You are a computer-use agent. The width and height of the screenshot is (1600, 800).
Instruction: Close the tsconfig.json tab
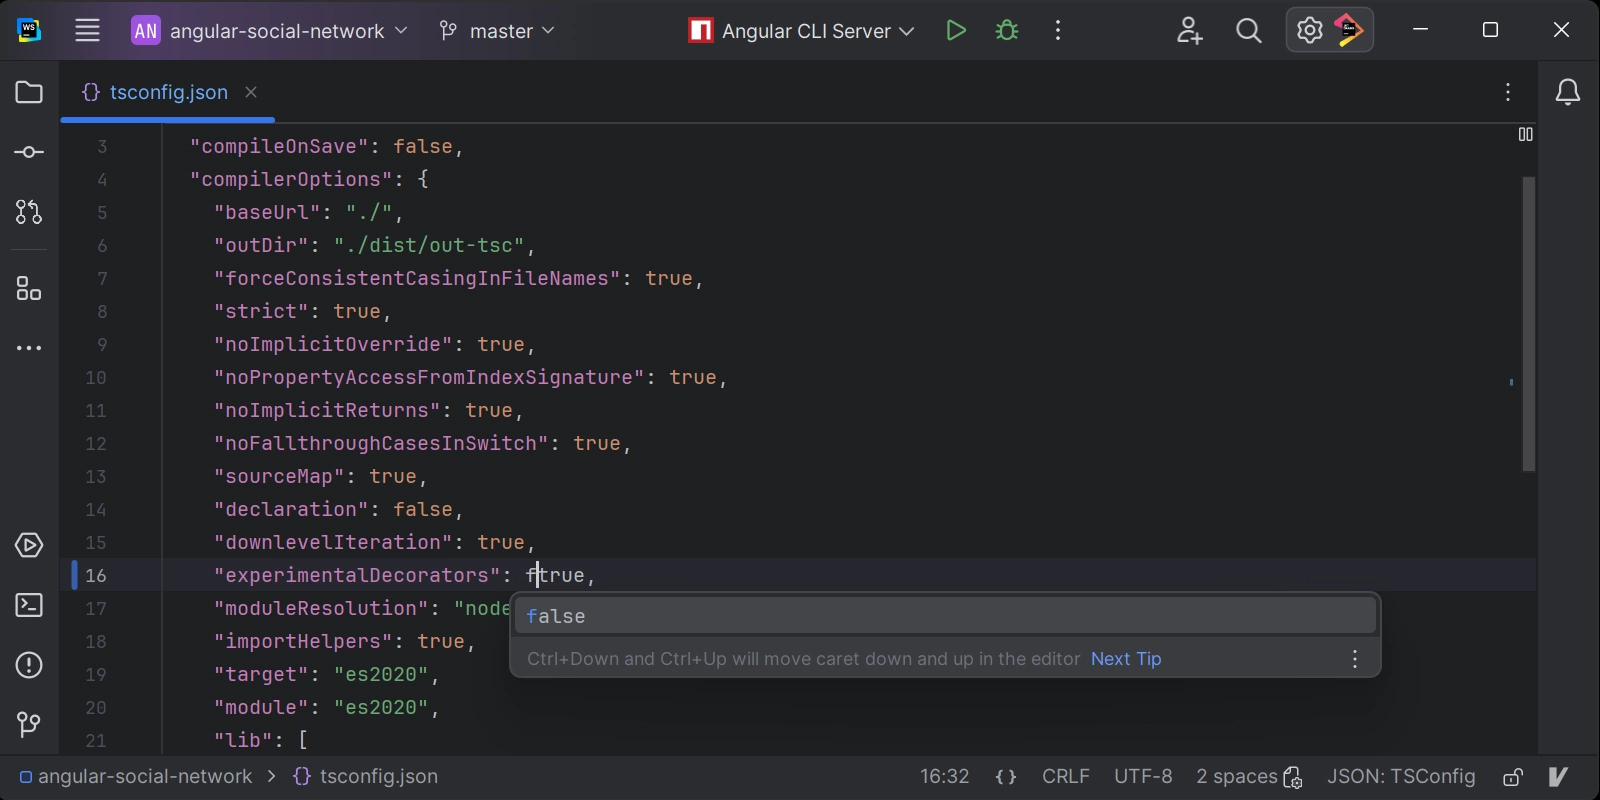251,92
